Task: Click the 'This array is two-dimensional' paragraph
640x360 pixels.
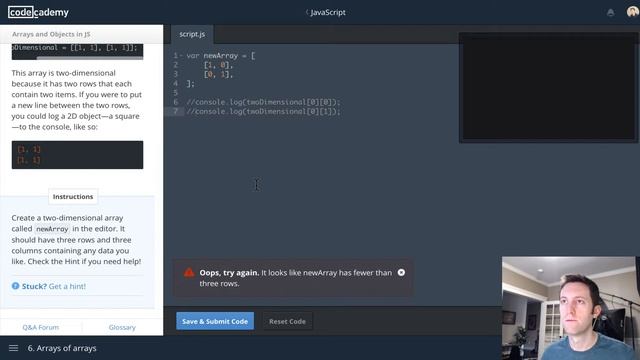Action: [77, 100]
